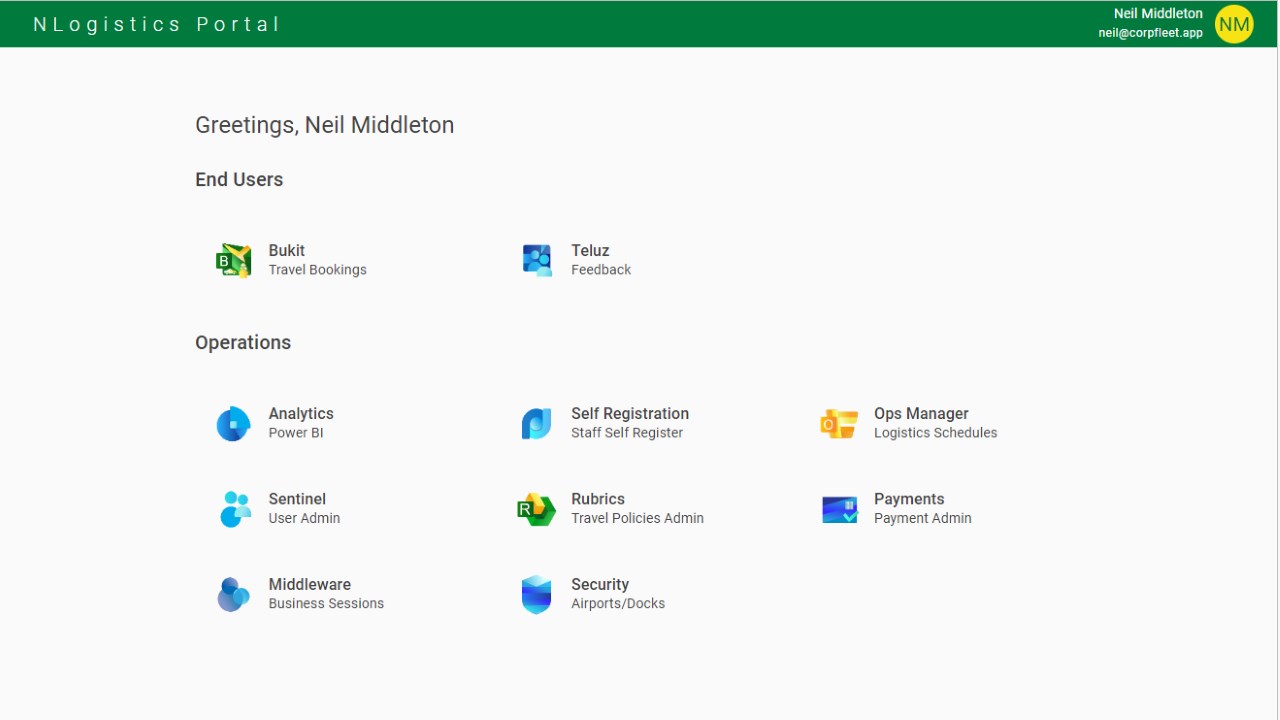Select the Sentinel user admin icon
The image size is (1280, 720).
click(234, 508)
